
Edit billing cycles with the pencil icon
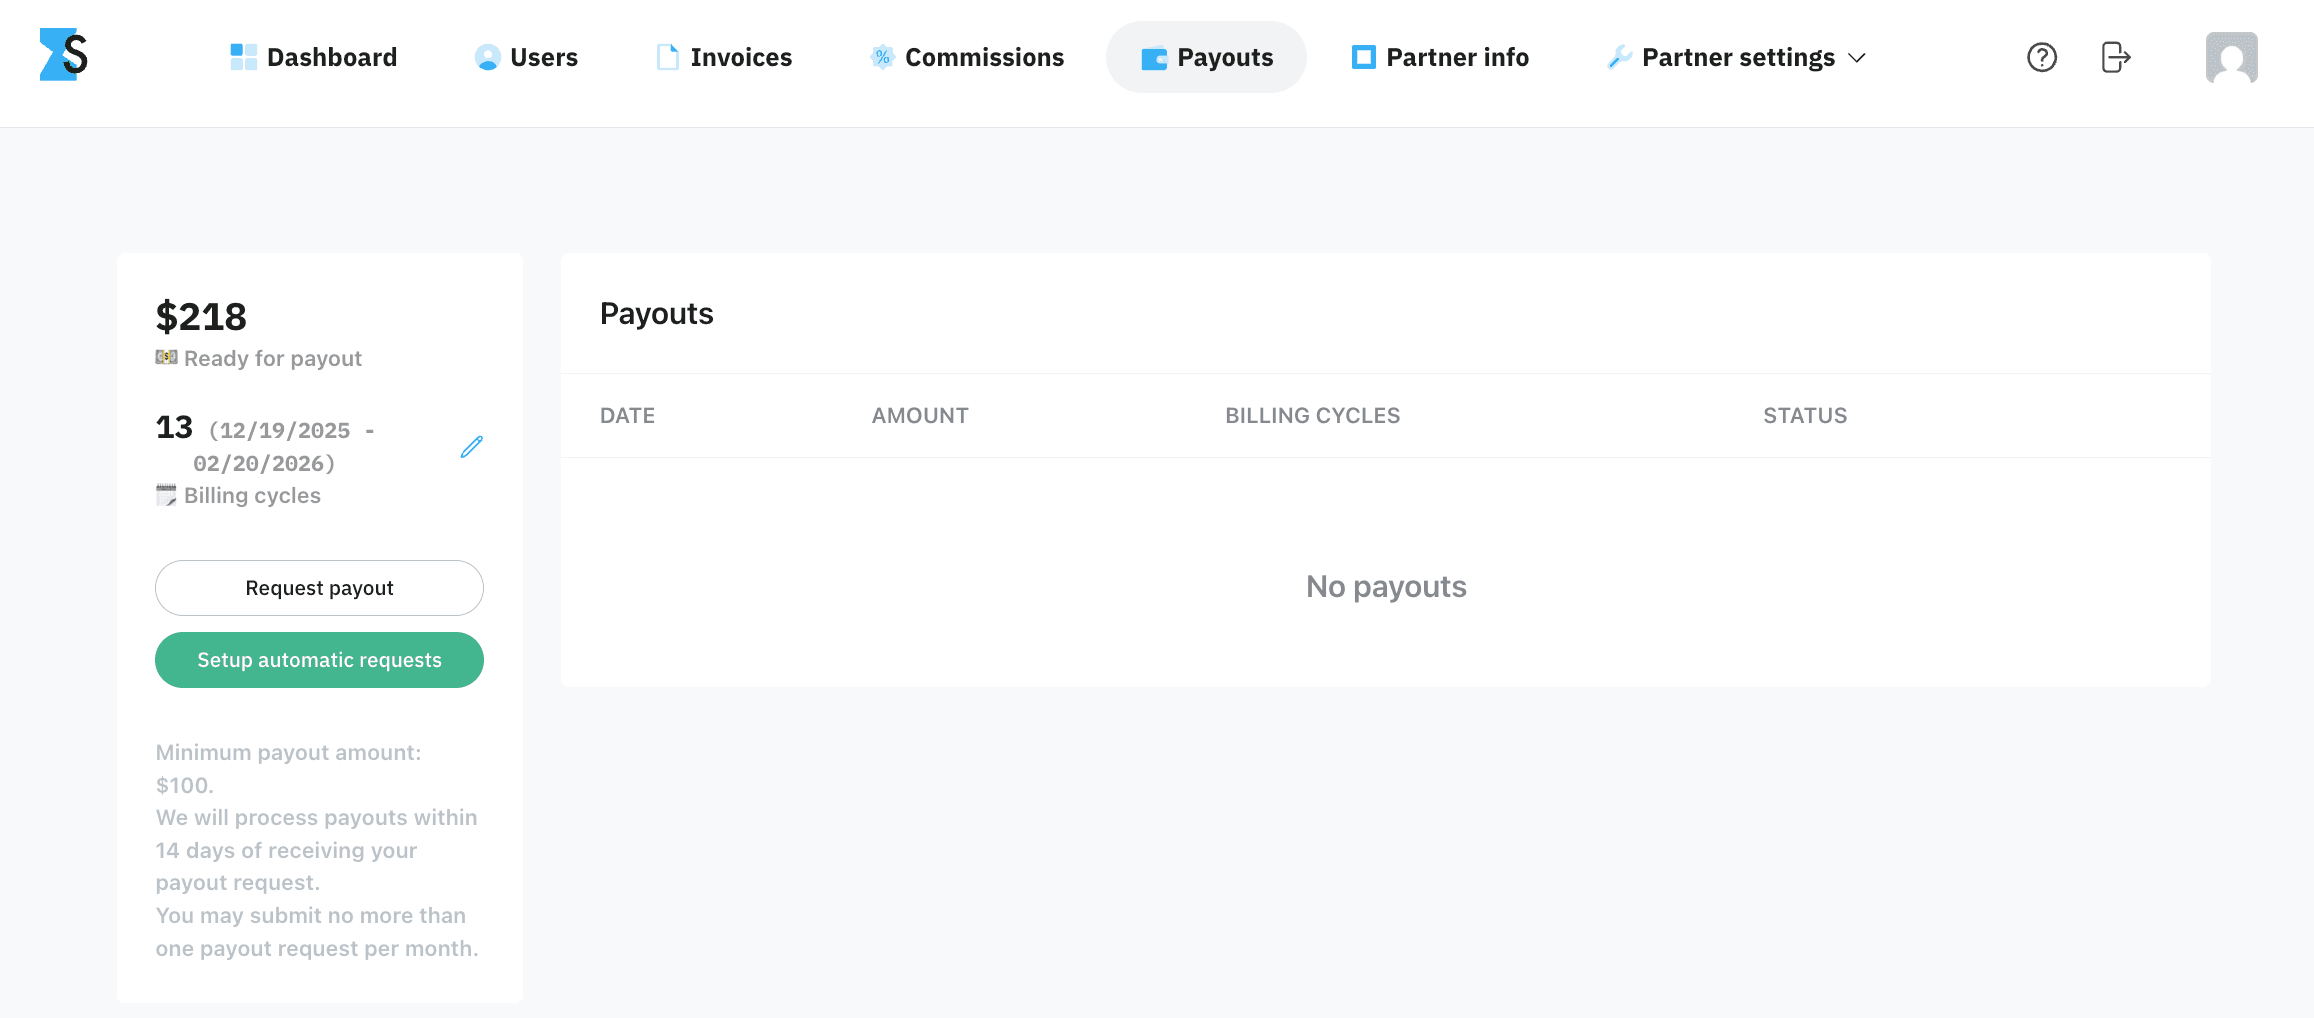[x=471, y=447]
